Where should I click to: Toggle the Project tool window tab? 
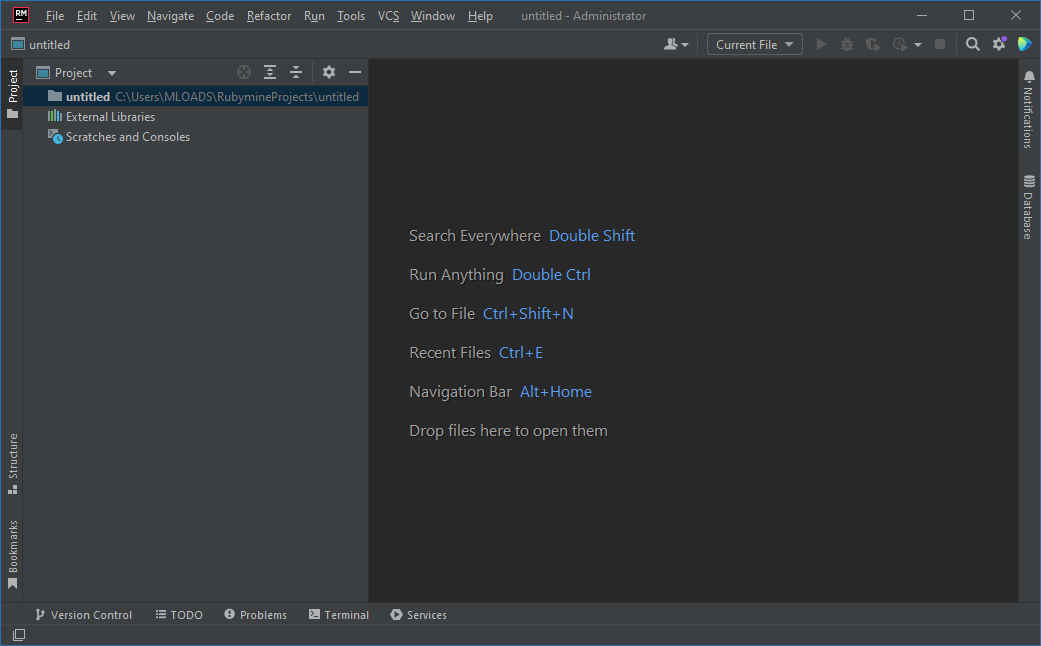12,94
